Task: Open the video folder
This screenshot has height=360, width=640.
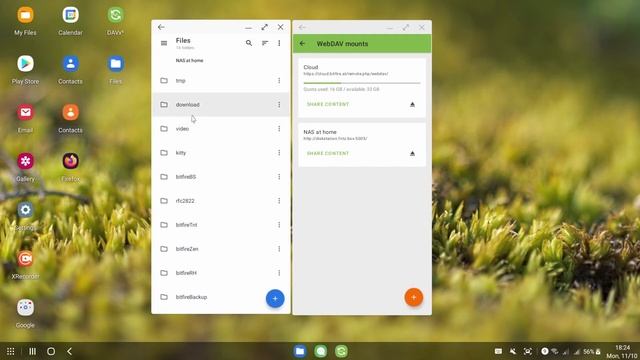Action: (x=221, y=129)
